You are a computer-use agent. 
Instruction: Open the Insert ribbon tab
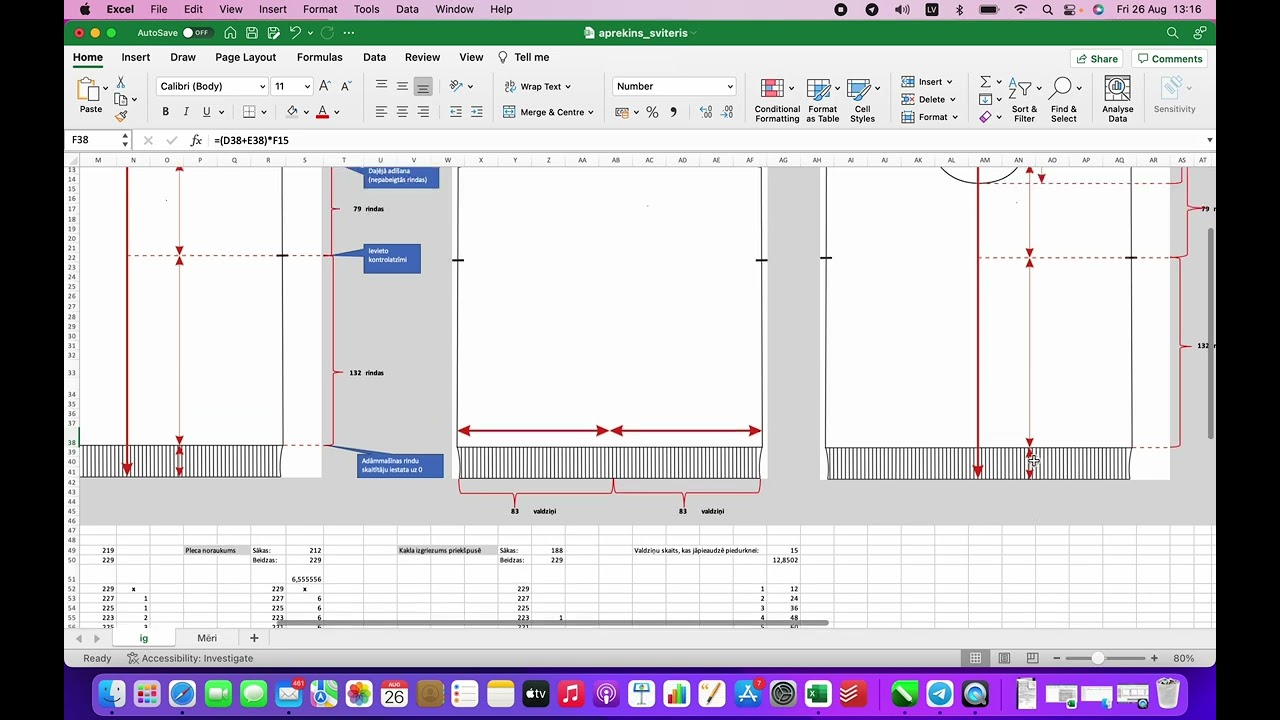pos(136,57)
